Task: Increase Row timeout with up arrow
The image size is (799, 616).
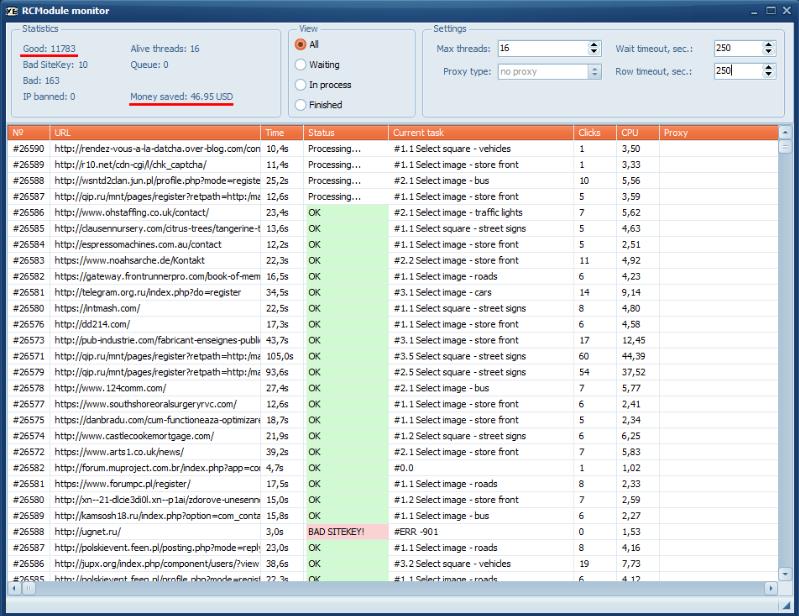Action: tap(768, 67)
